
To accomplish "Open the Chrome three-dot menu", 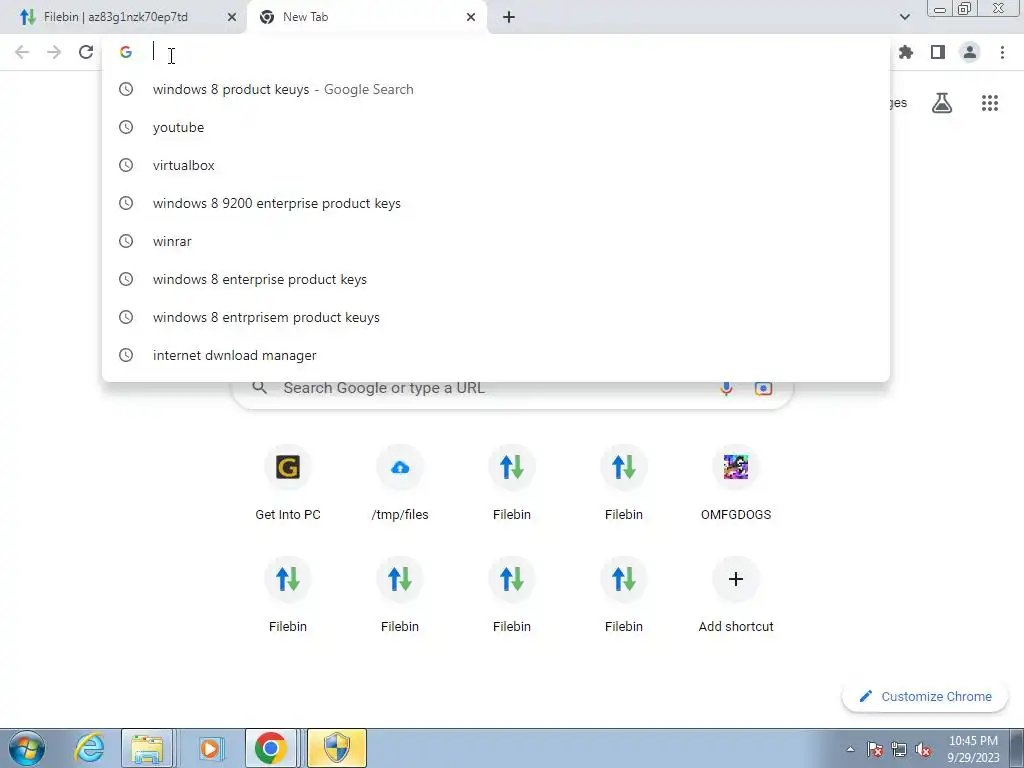I will pos(1002,52).
